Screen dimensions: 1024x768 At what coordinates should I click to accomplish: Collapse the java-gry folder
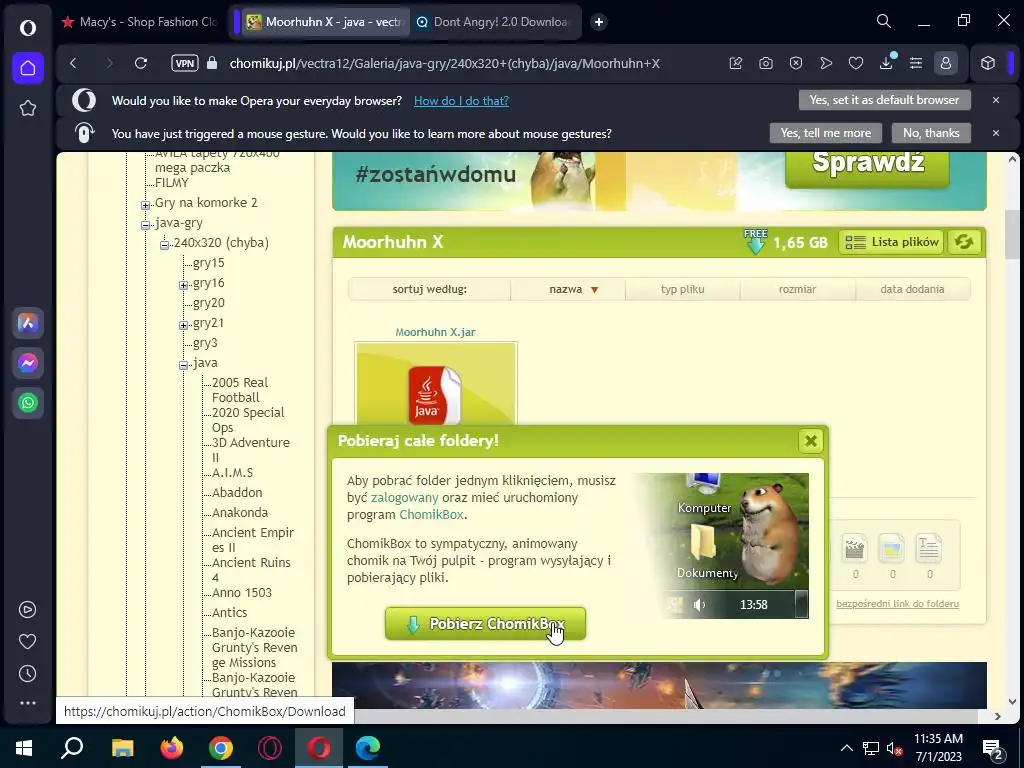click(x=146, y=225)
